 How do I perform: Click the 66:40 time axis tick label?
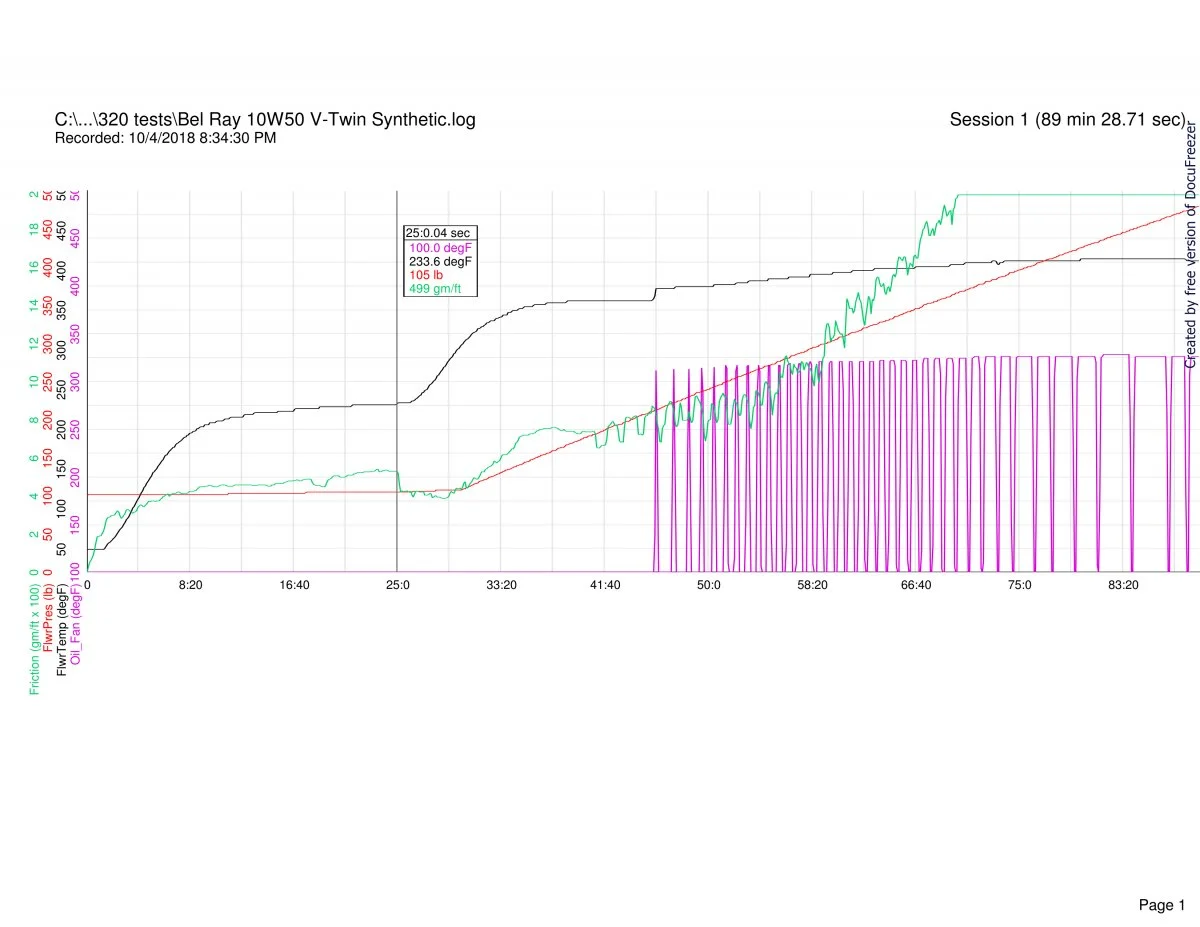(916, 585)
